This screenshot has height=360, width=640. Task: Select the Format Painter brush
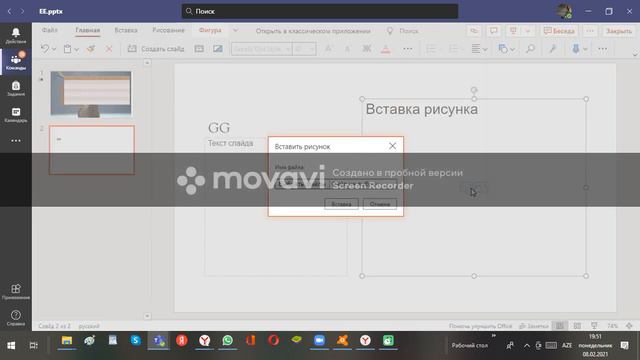coord(91,49)
